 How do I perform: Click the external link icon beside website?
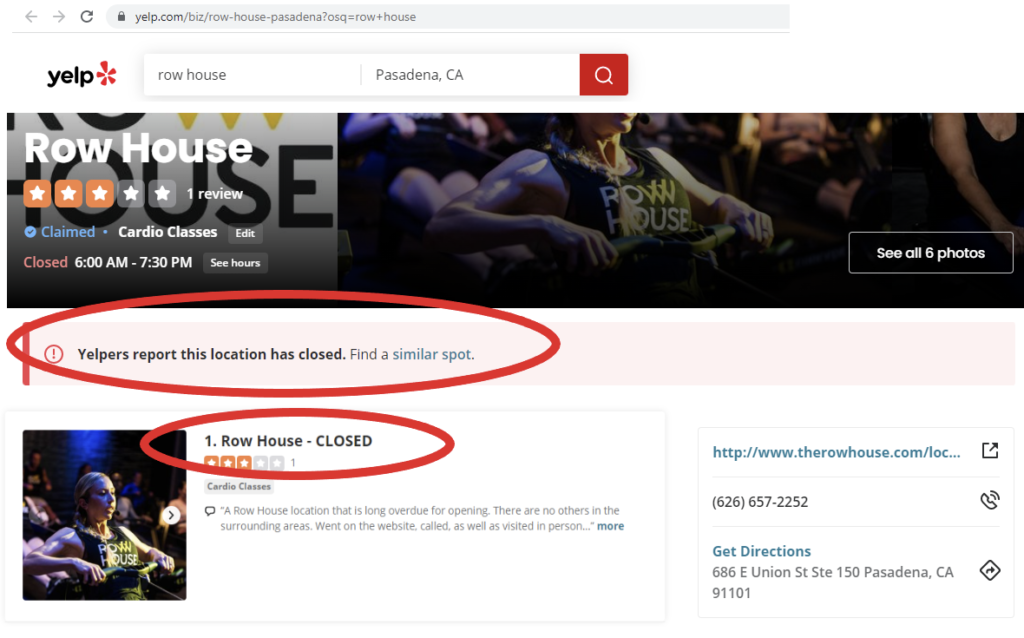pyautogui.click(x=990, y=450)
